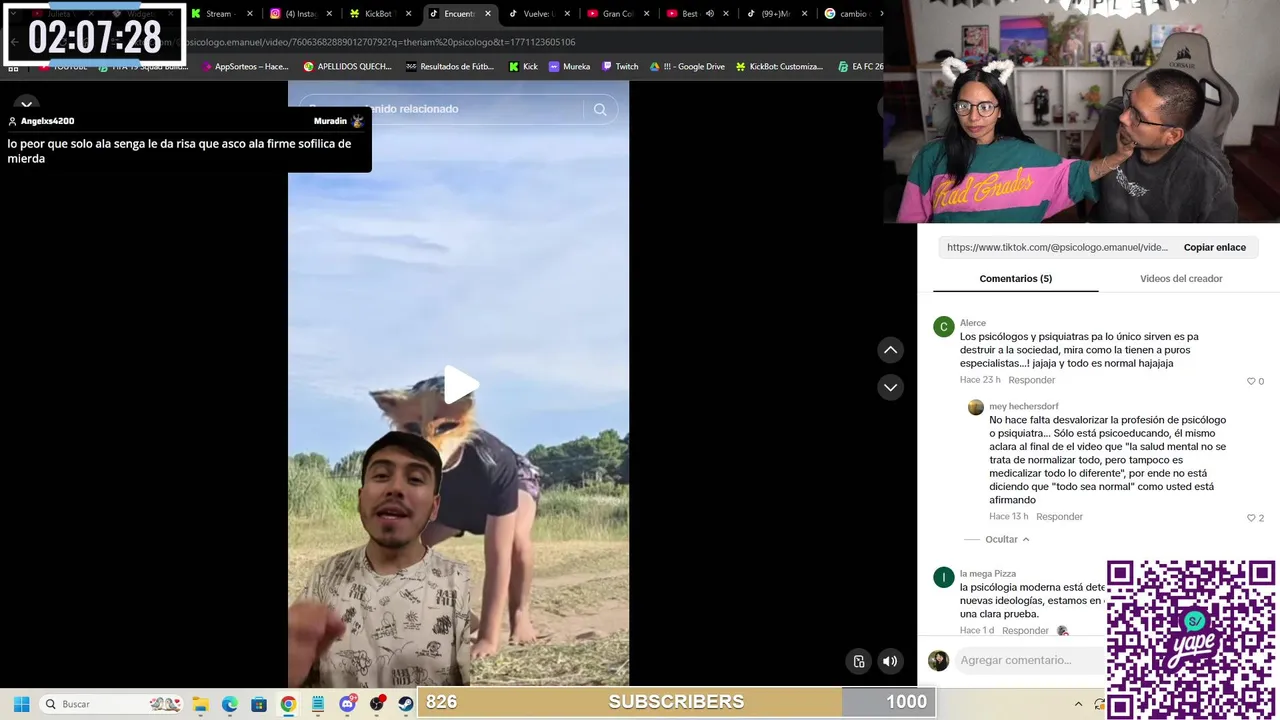The image size is (1280, 720).
Task: Open the Notepad app from taskbar
Action: pos(318,704)
